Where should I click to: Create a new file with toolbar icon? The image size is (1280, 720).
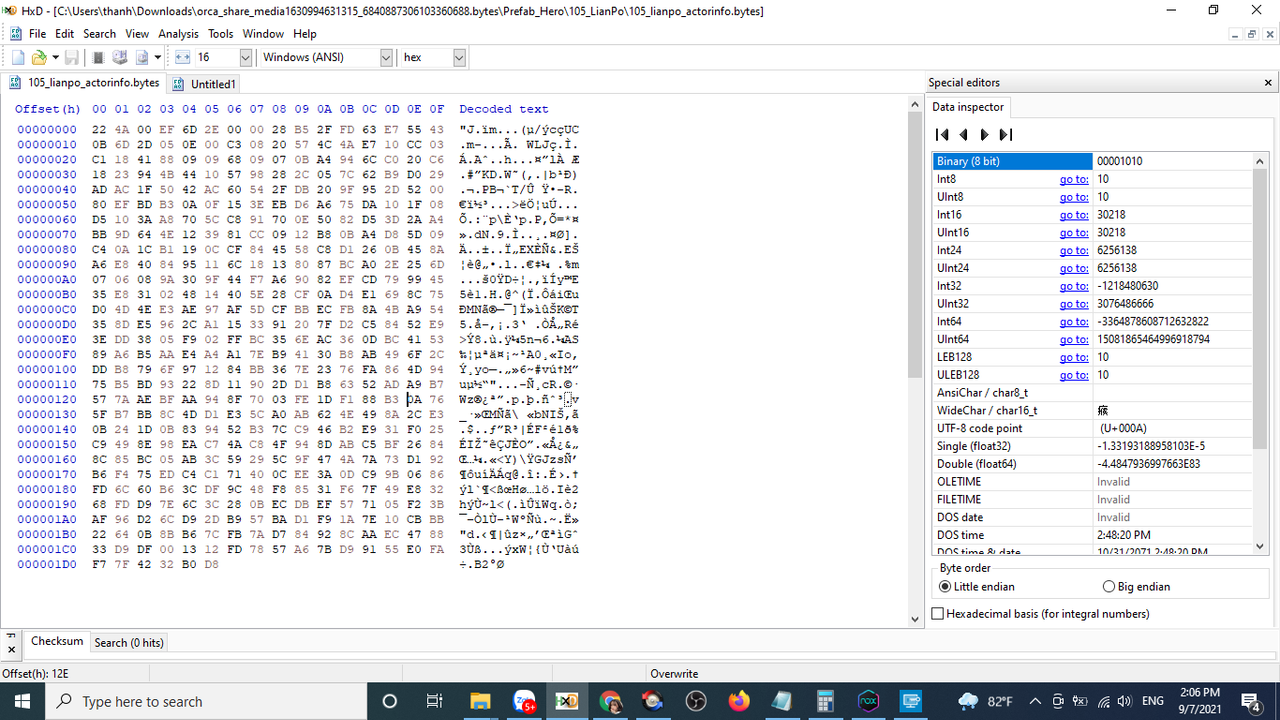click(18, 58)
